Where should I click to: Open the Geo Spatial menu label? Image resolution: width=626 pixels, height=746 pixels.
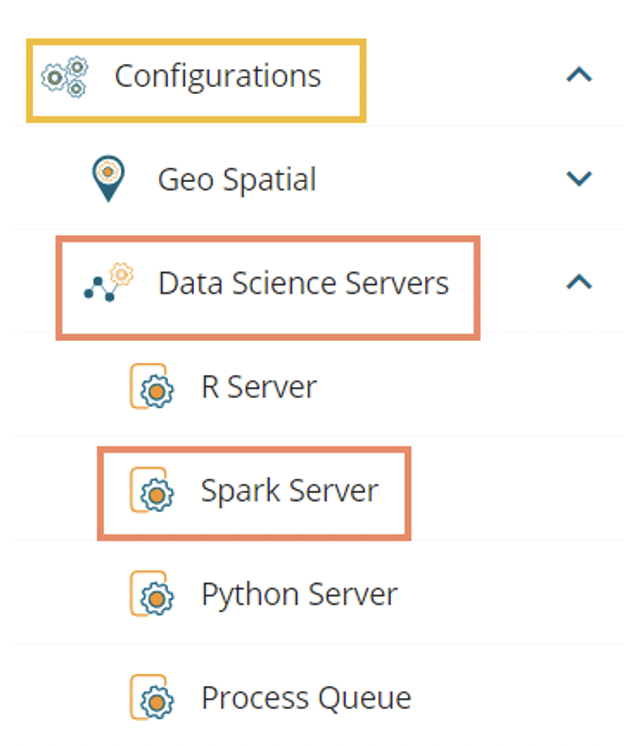[237, 180]
